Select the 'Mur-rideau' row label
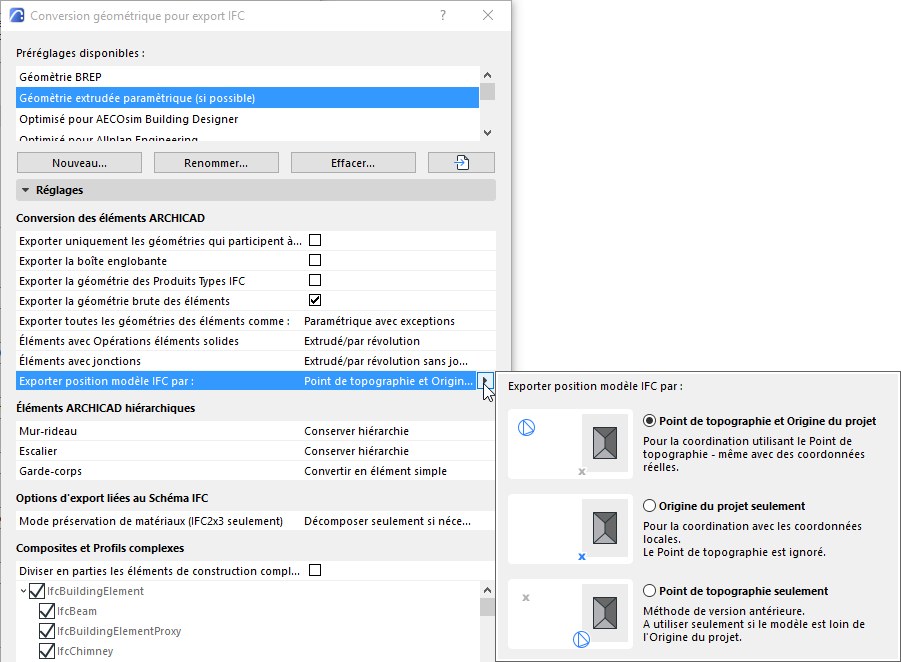901x662 pixels. (x=48, y=431)
